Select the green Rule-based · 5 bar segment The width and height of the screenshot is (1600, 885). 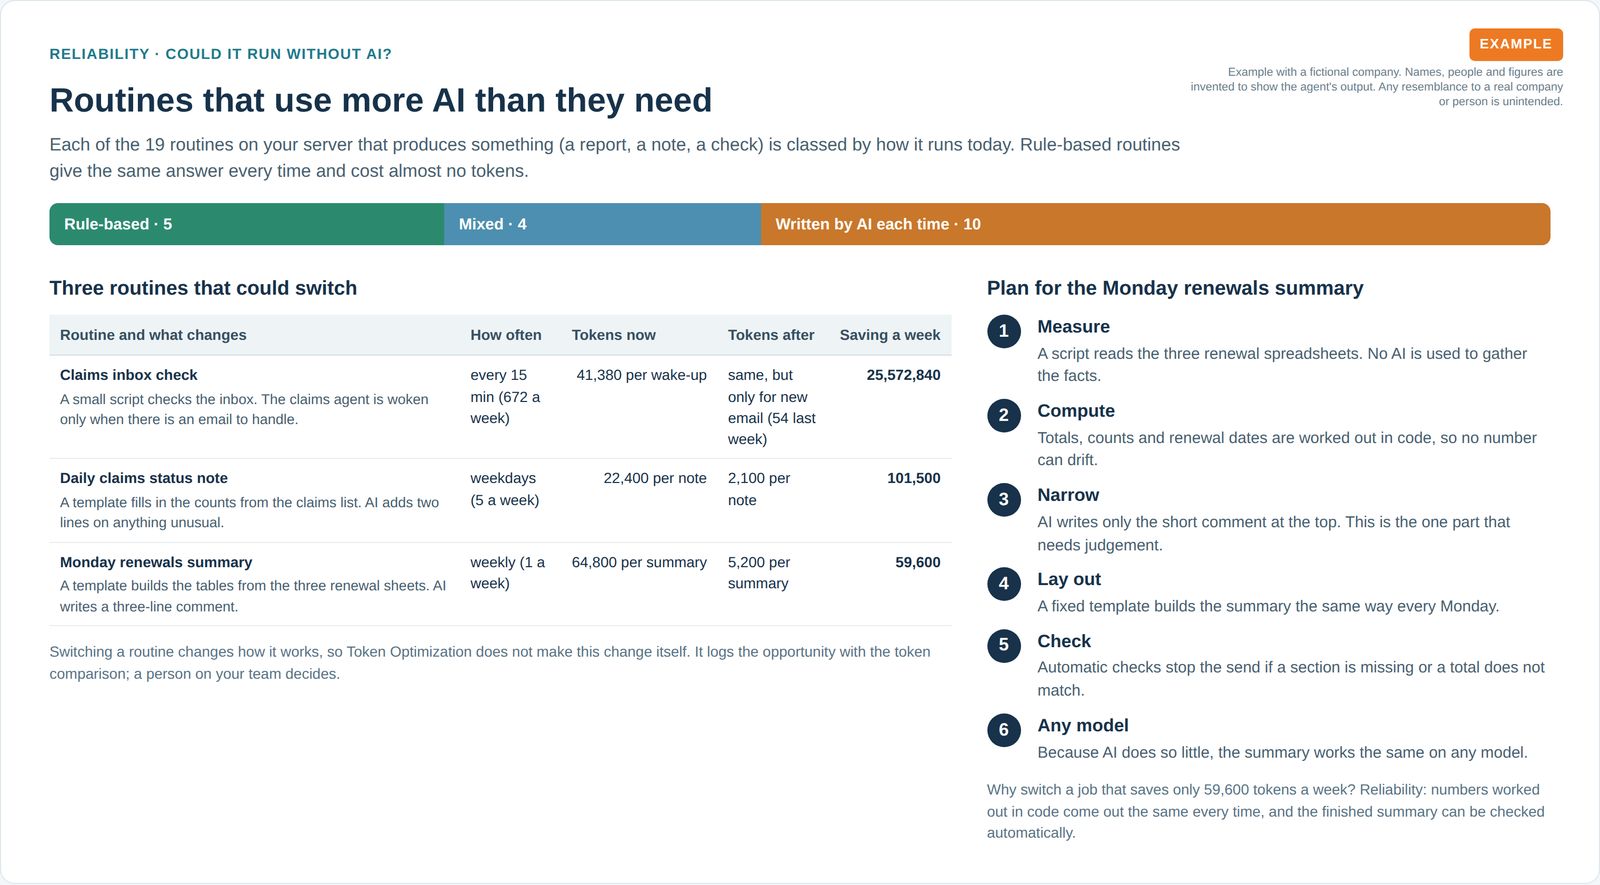click(x=247, y=224)
